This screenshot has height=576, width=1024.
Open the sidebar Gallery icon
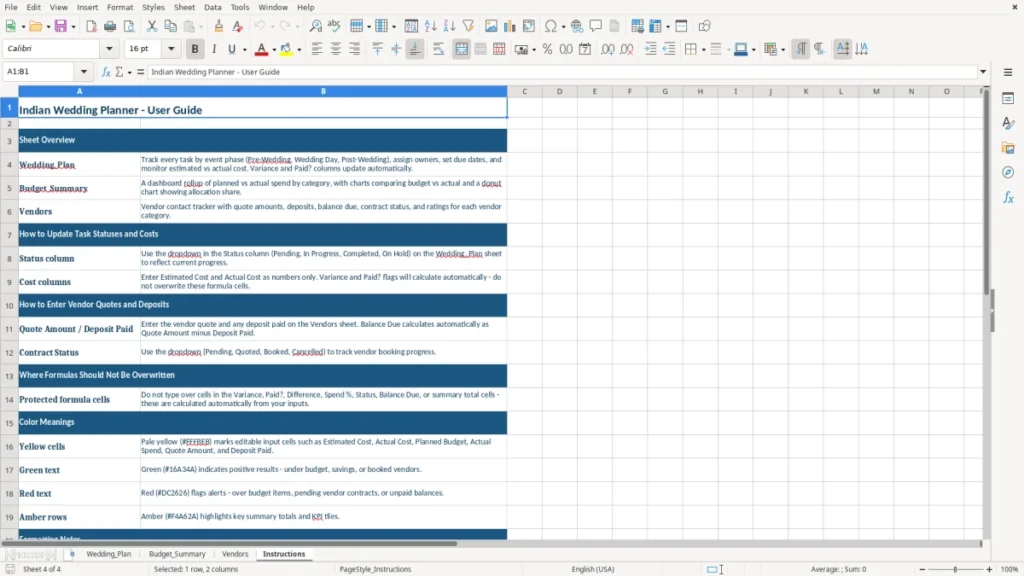(1008, 148)
